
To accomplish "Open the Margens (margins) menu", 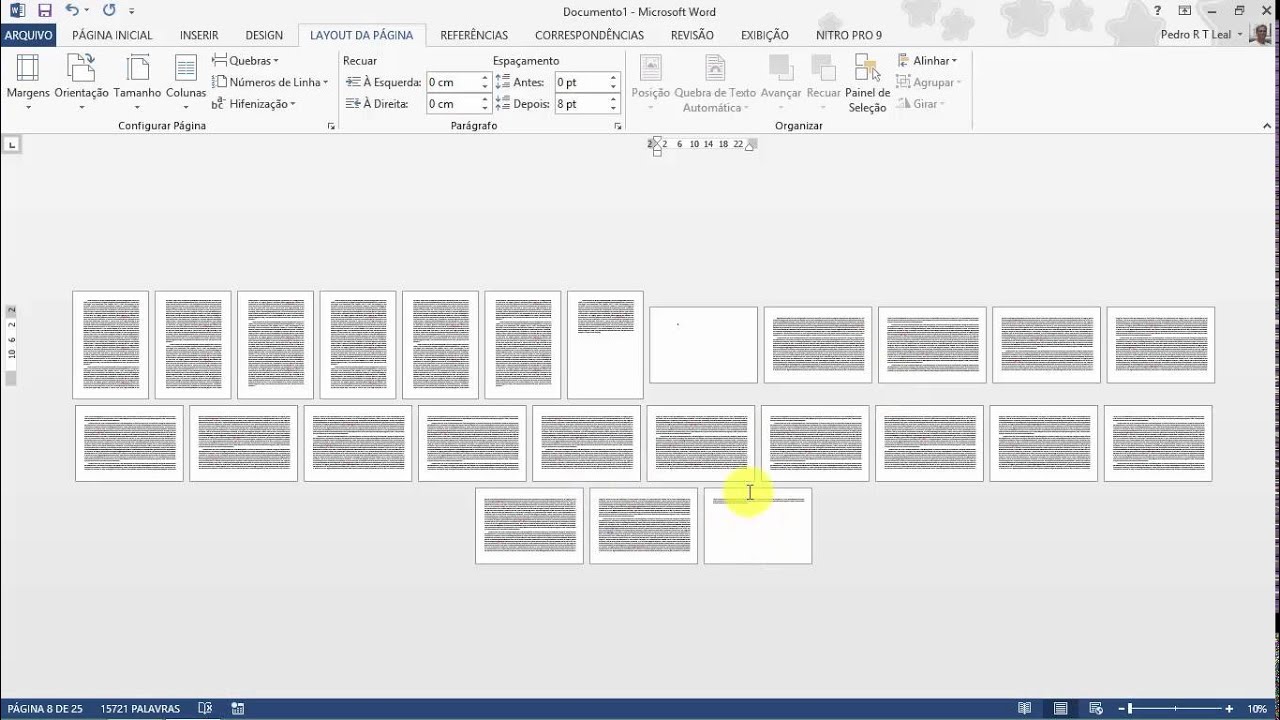I will click(x=28, y=82).
